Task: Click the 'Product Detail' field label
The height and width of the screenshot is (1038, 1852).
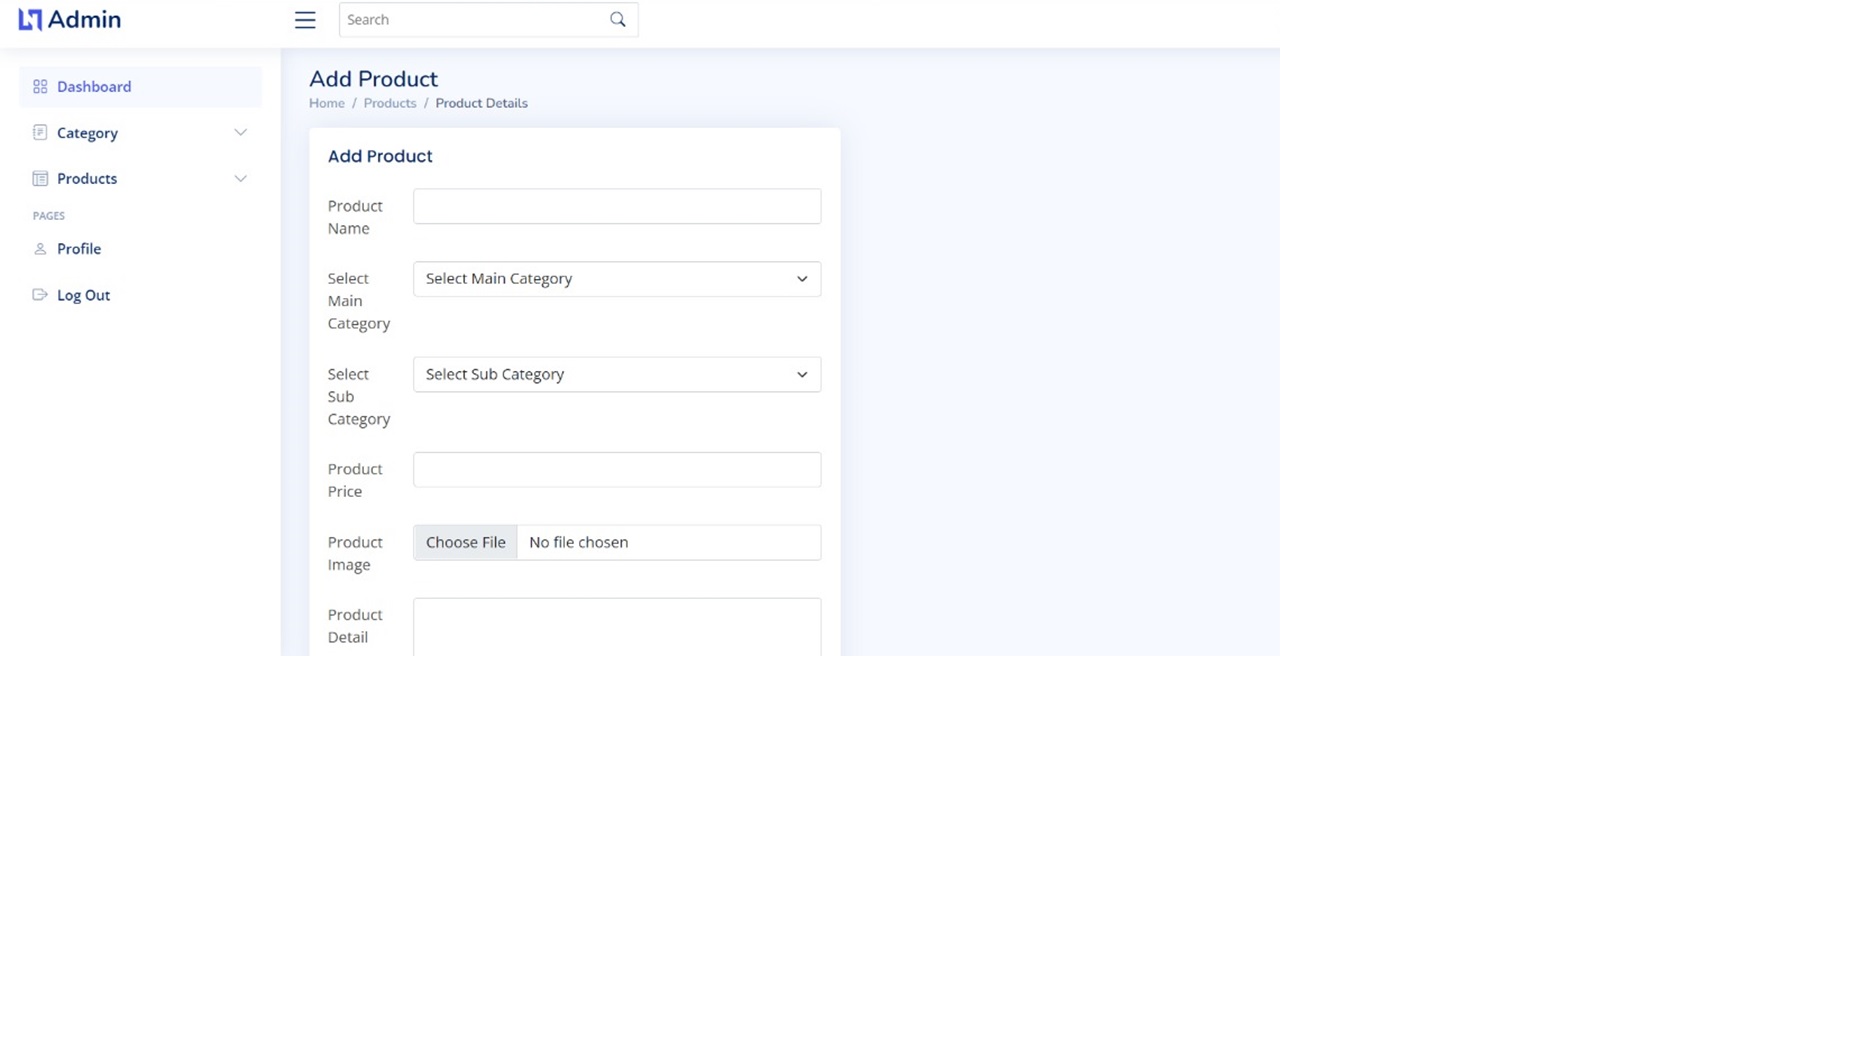Action: click(x=355, y=626)
